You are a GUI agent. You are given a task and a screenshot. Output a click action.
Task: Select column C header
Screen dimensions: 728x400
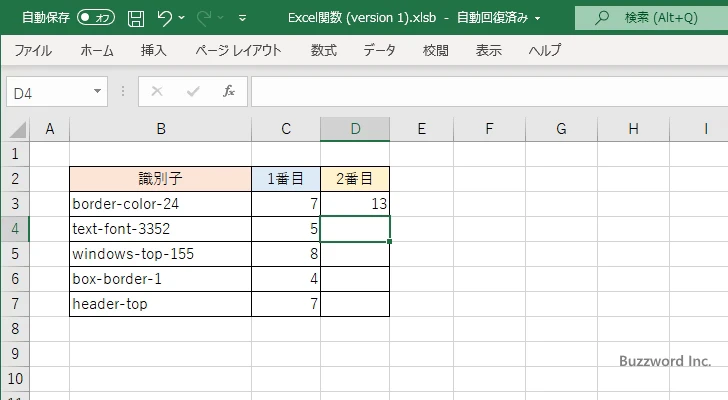tap(286, 129)
